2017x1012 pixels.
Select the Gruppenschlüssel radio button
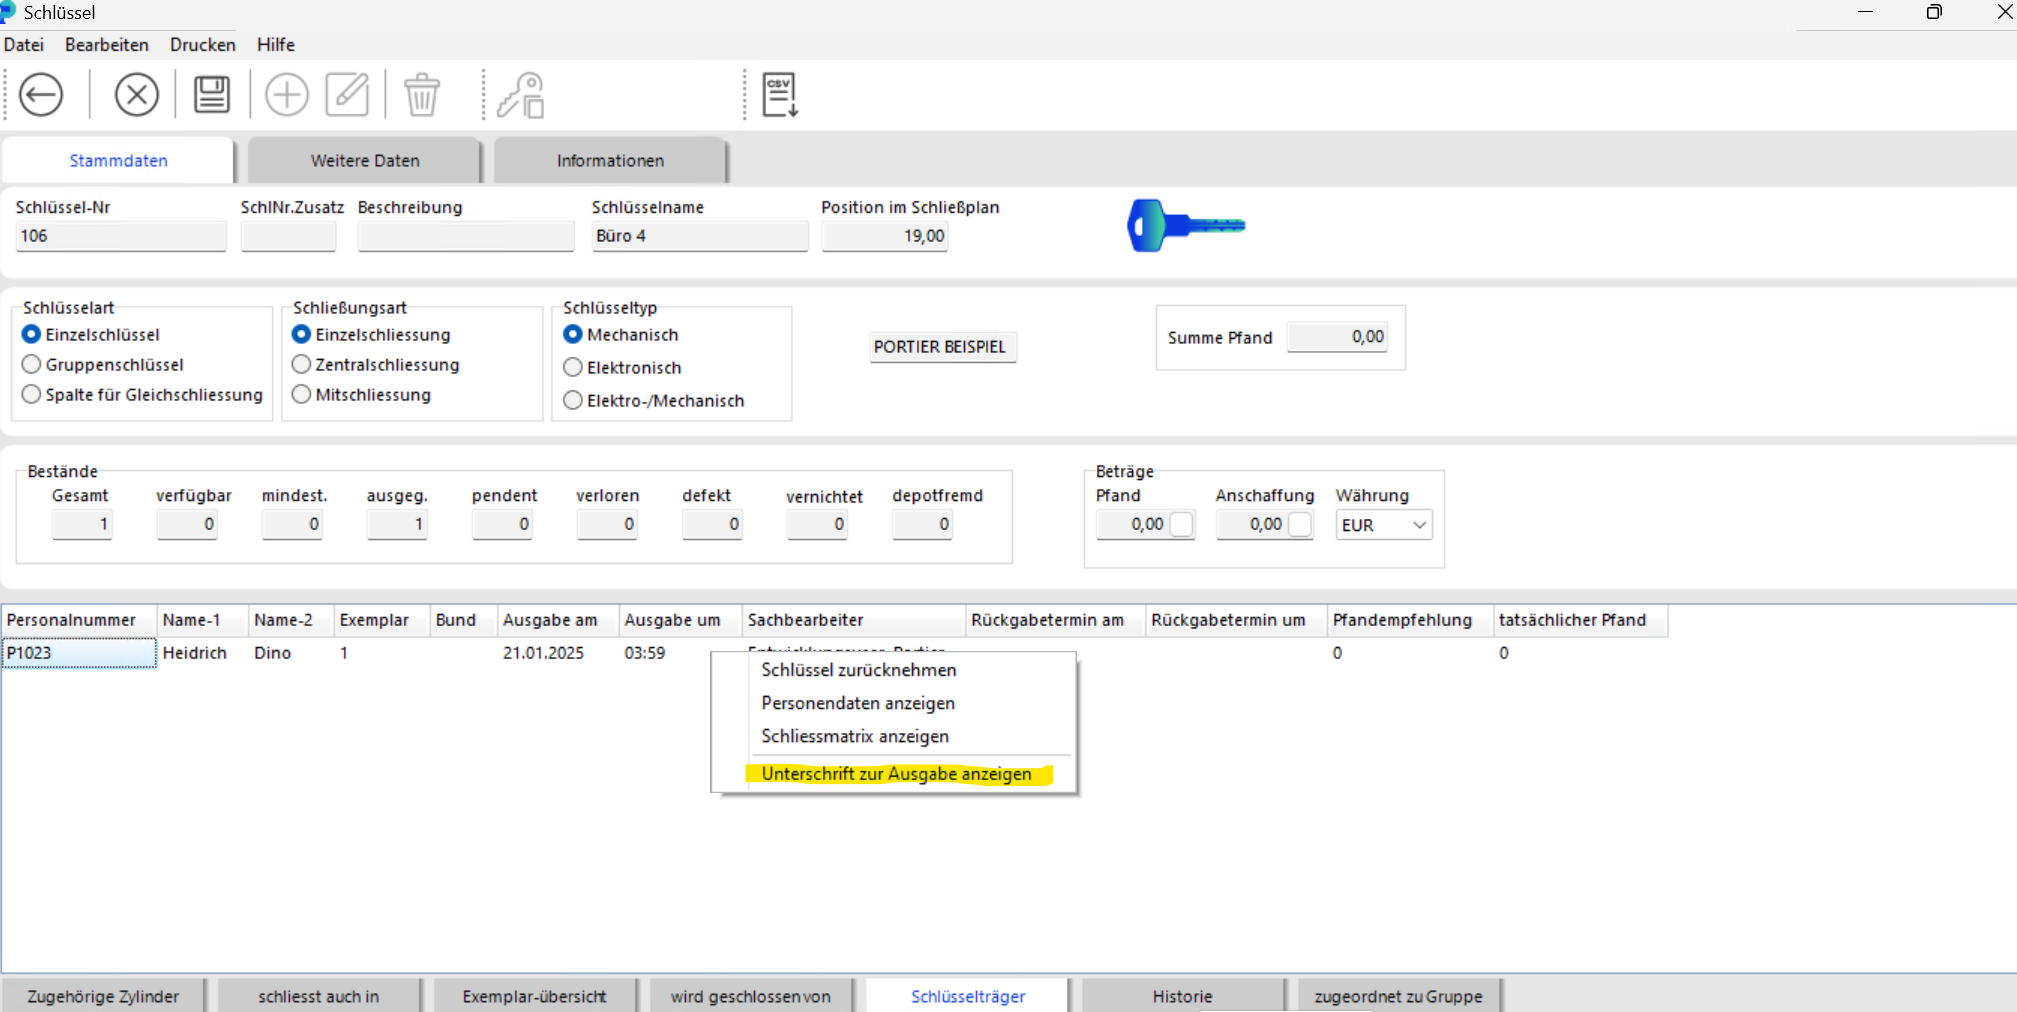pyautogui.click(x=32, y=365)
